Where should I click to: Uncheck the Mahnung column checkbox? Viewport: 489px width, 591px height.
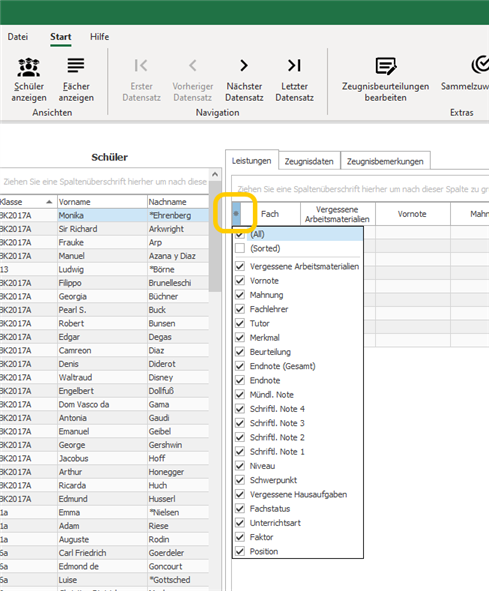240,295
